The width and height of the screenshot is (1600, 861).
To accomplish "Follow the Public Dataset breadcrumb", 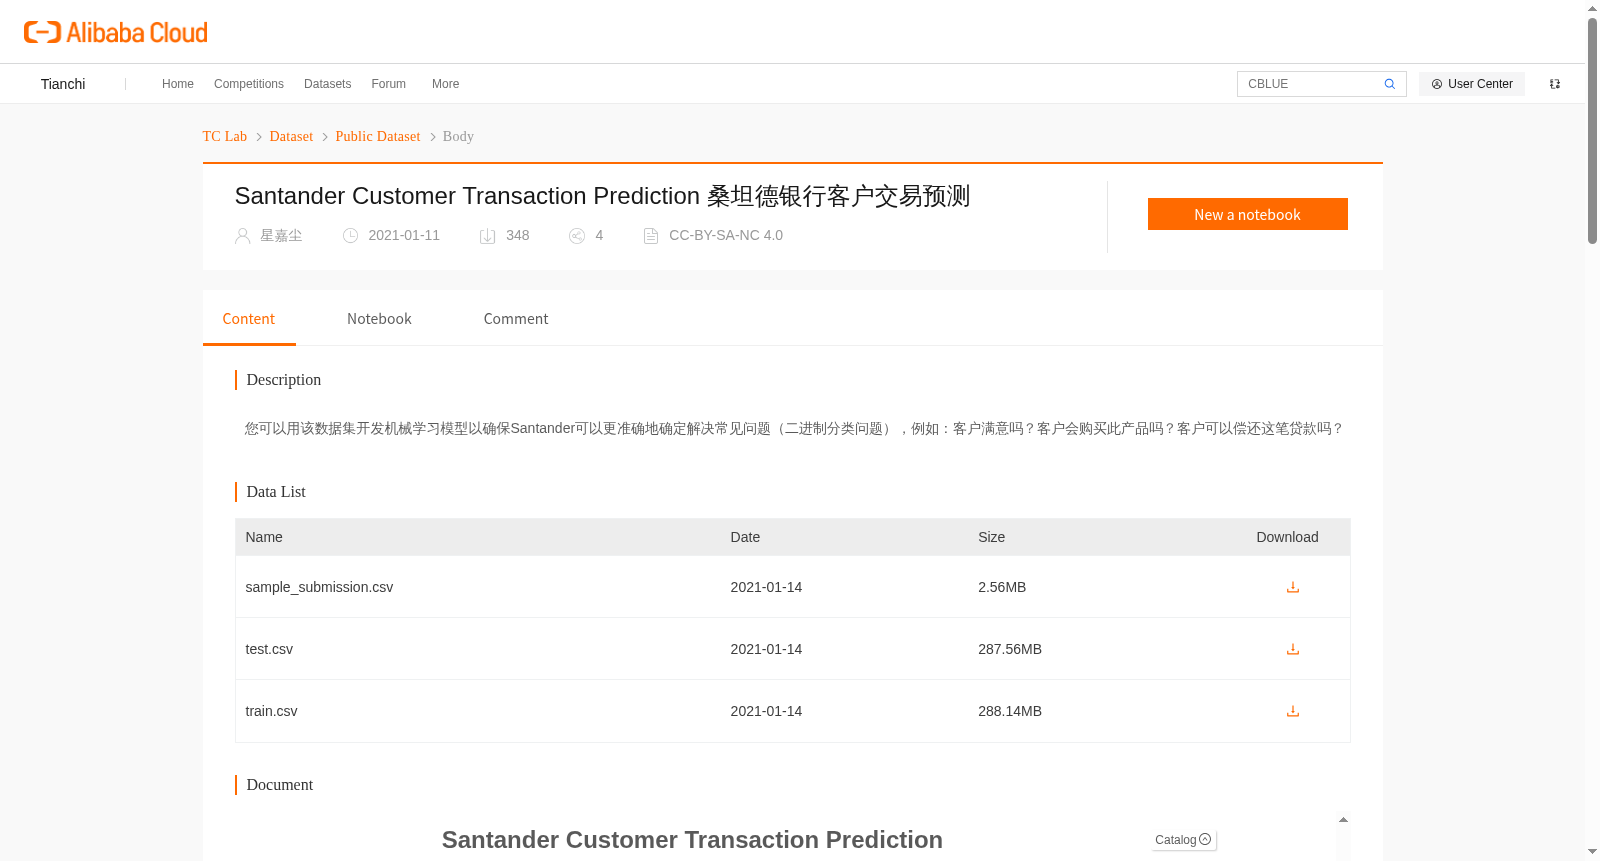I will click(378, 136).
